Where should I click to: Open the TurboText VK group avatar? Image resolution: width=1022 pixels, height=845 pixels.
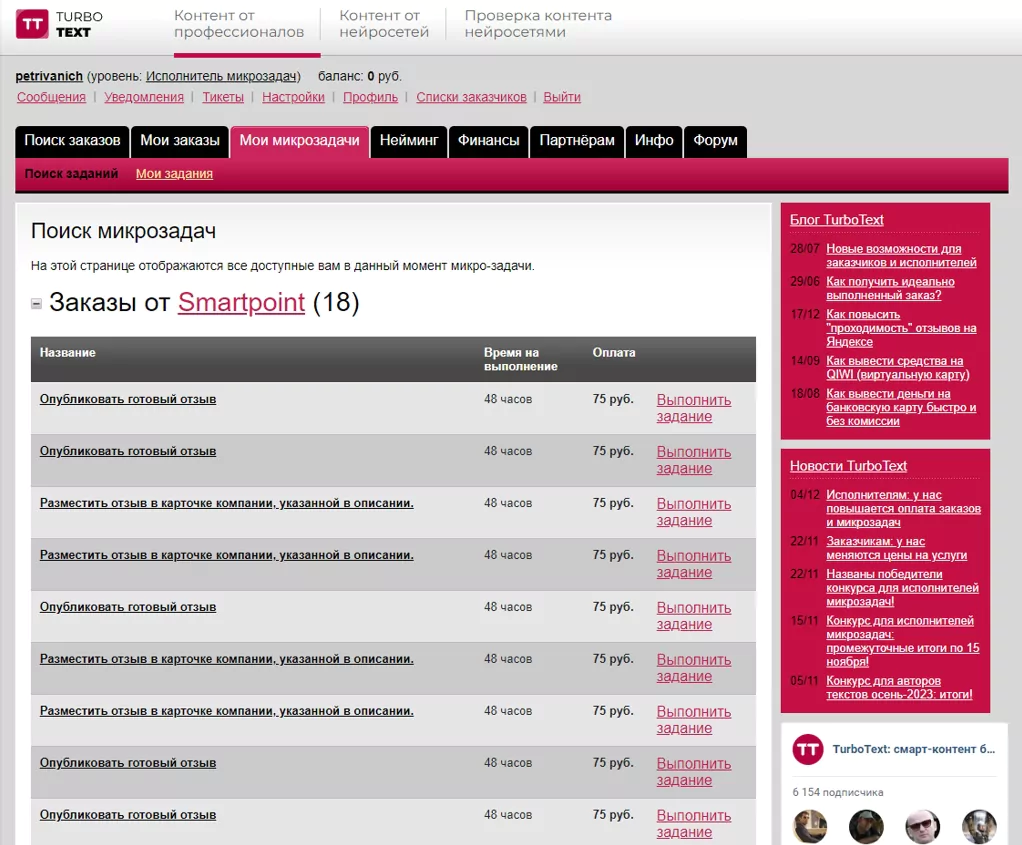(808, 749)
